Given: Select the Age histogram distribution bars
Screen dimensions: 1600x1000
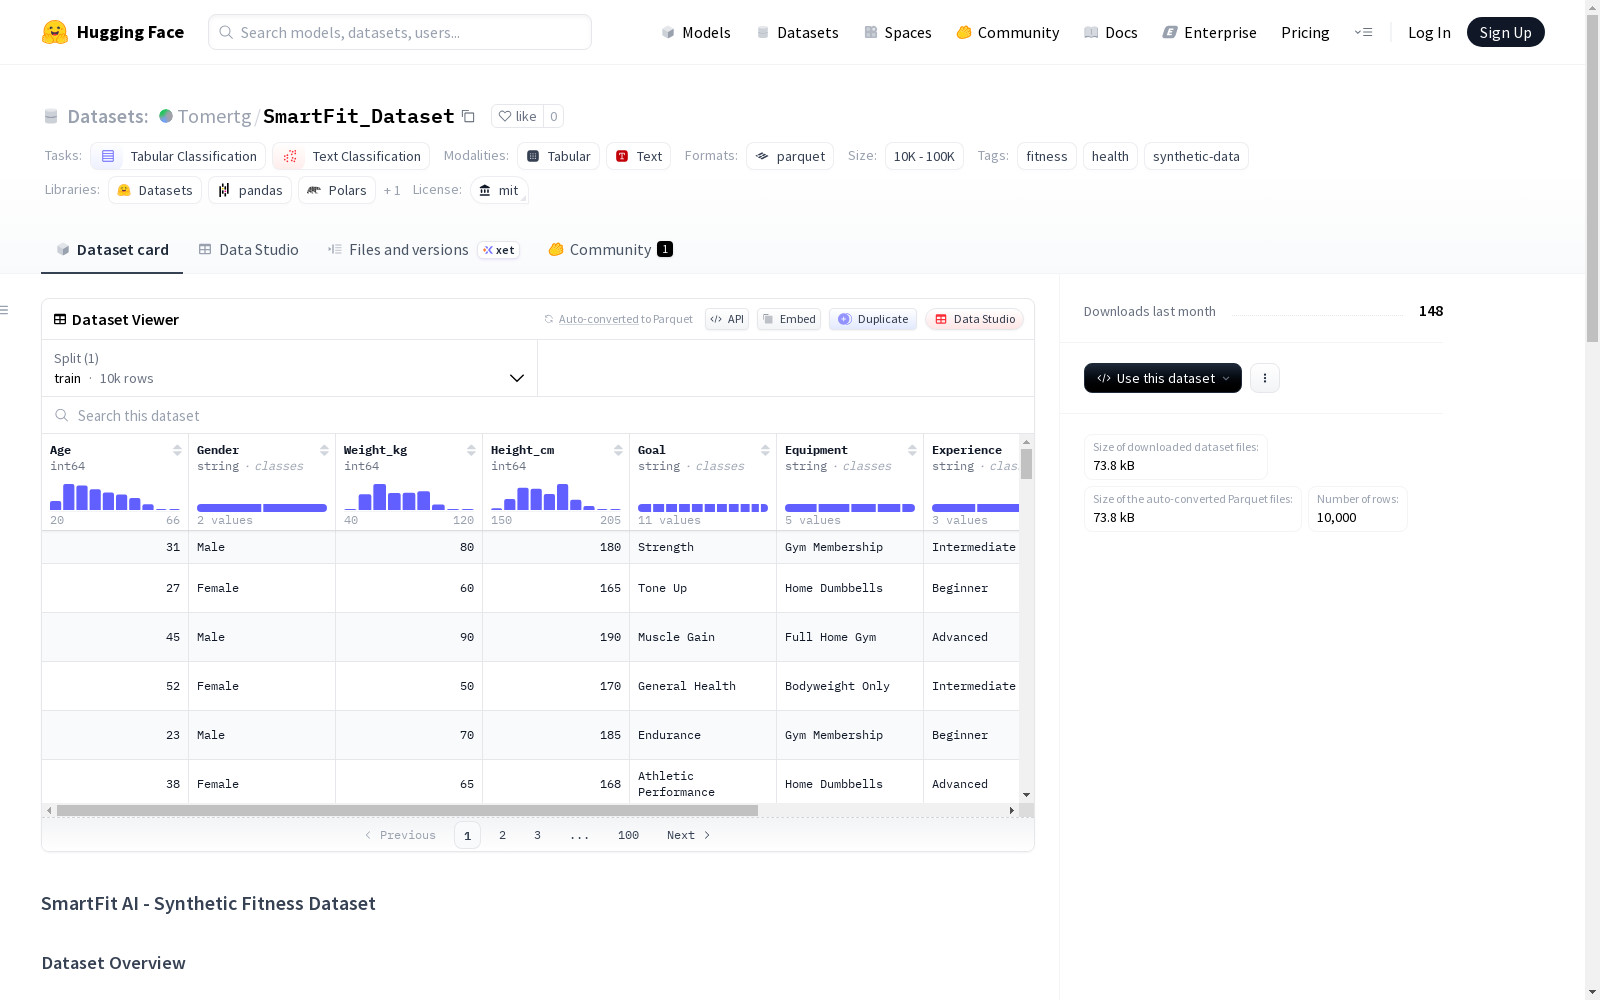Looking at the screenshot, I should [x=115, y=496].
